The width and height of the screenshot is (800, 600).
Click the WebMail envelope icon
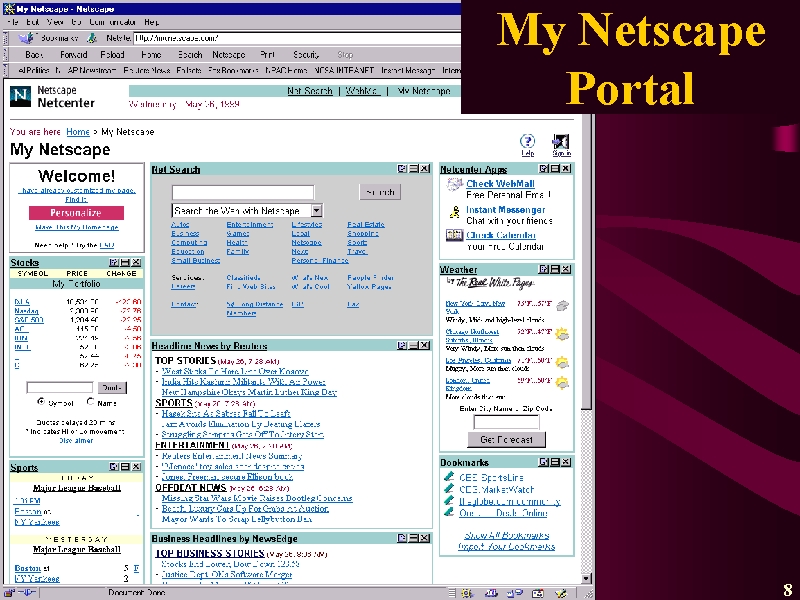(454, 185)
